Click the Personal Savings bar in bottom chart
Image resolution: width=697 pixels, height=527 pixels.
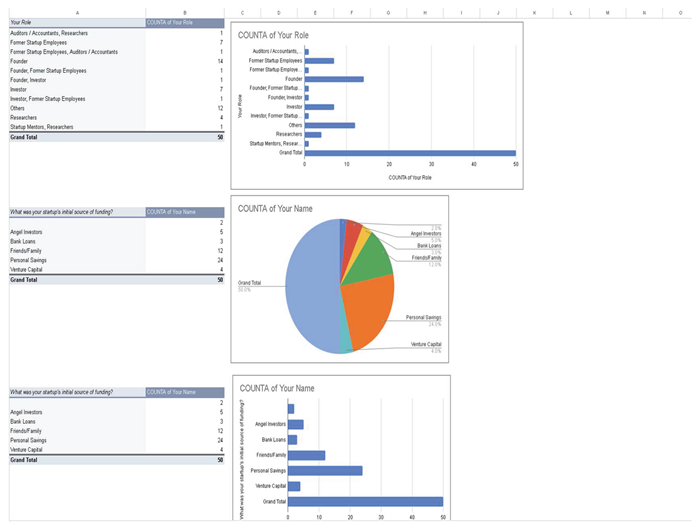point(325,470)
